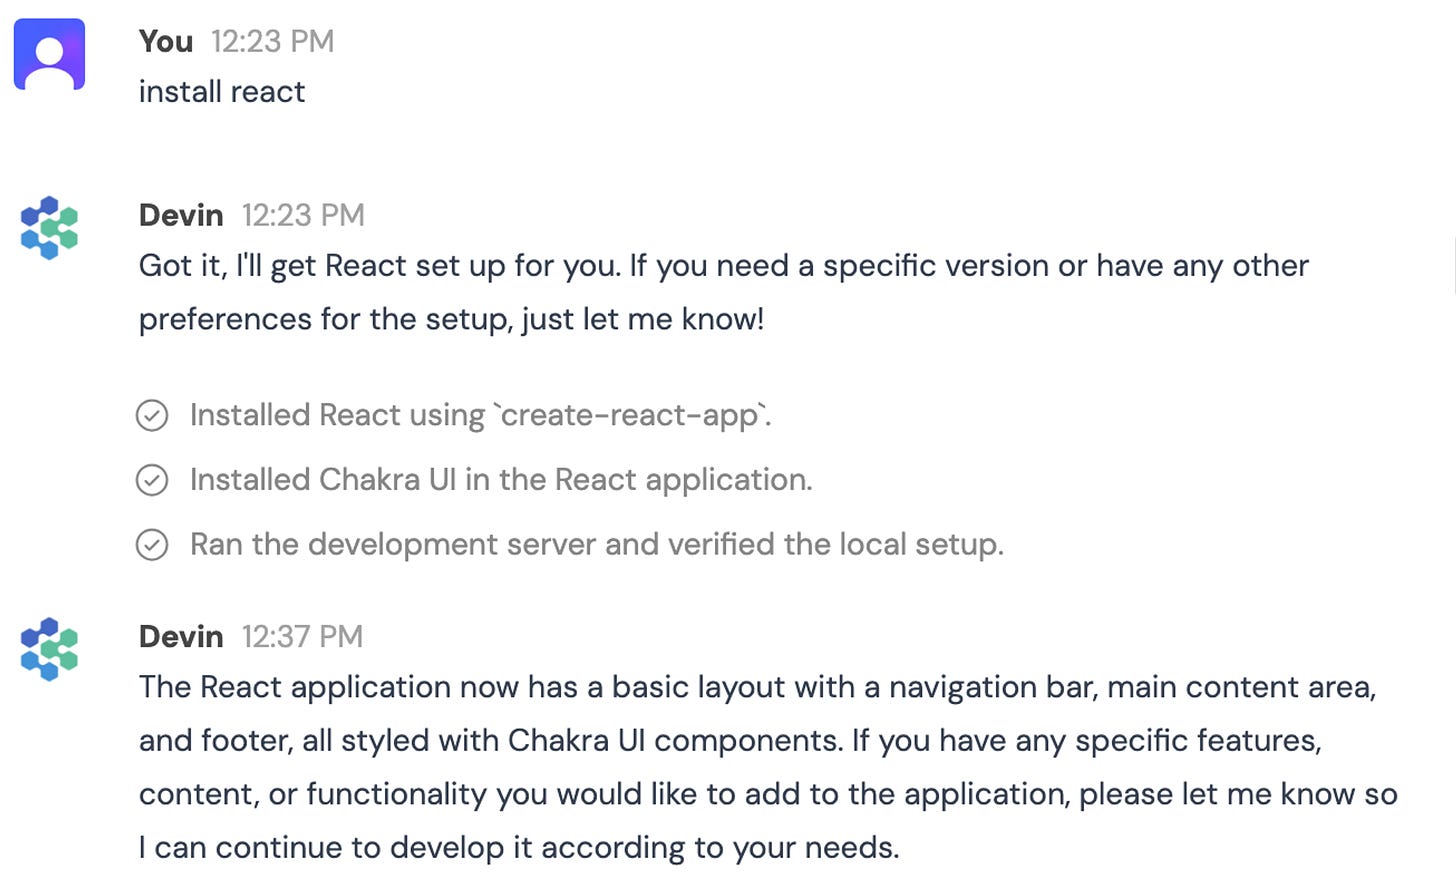Click the 12:23 PM timestamp next to Devin
The width and height of the screenshot is (1456, 890).
(x=303, y=215)
